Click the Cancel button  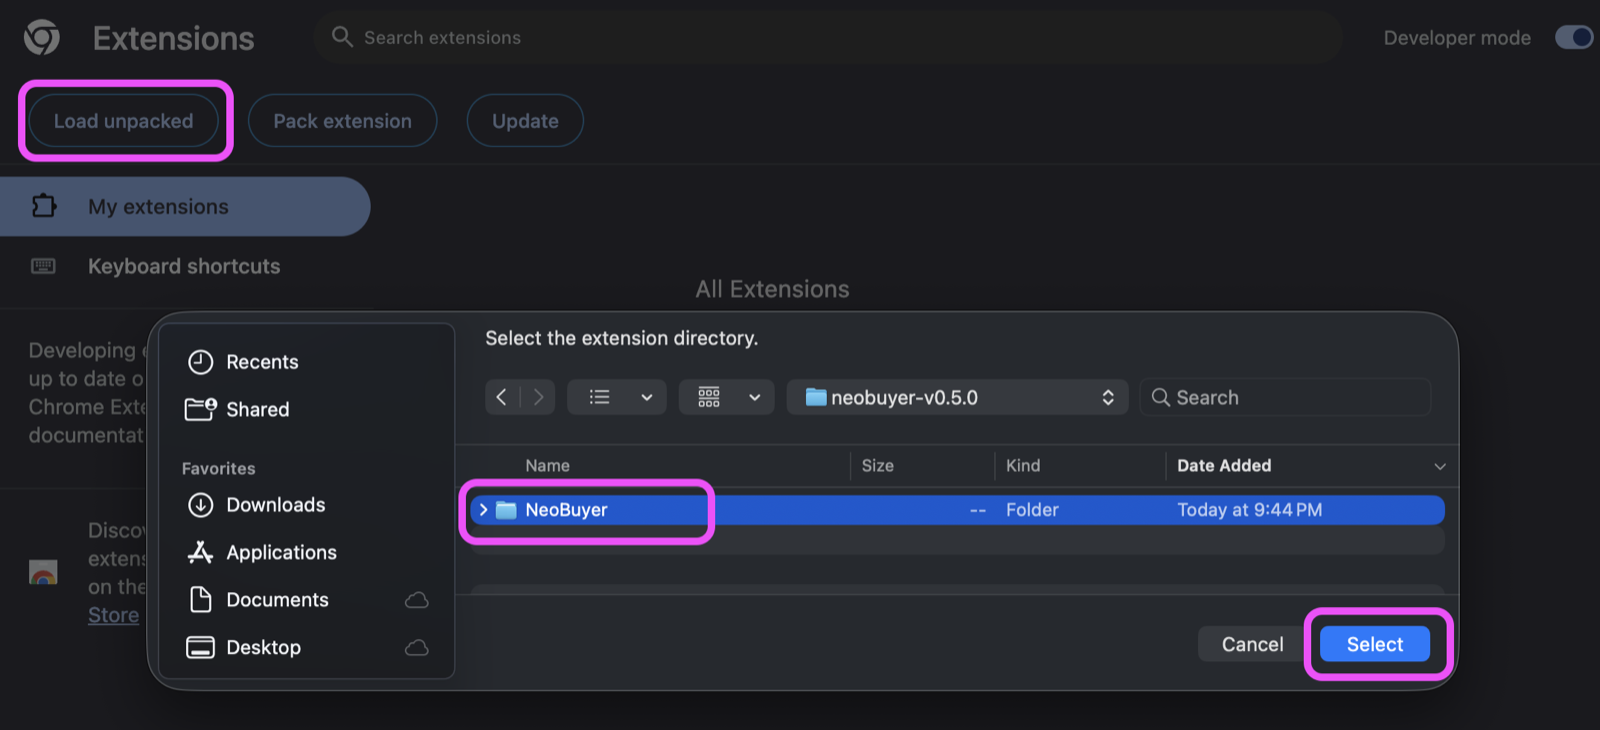click(x=1253, y=645)
